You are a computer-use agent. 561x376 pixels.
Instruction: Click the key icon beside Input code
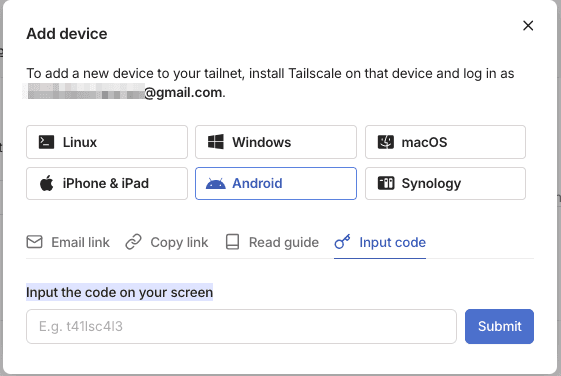point(342,242)
